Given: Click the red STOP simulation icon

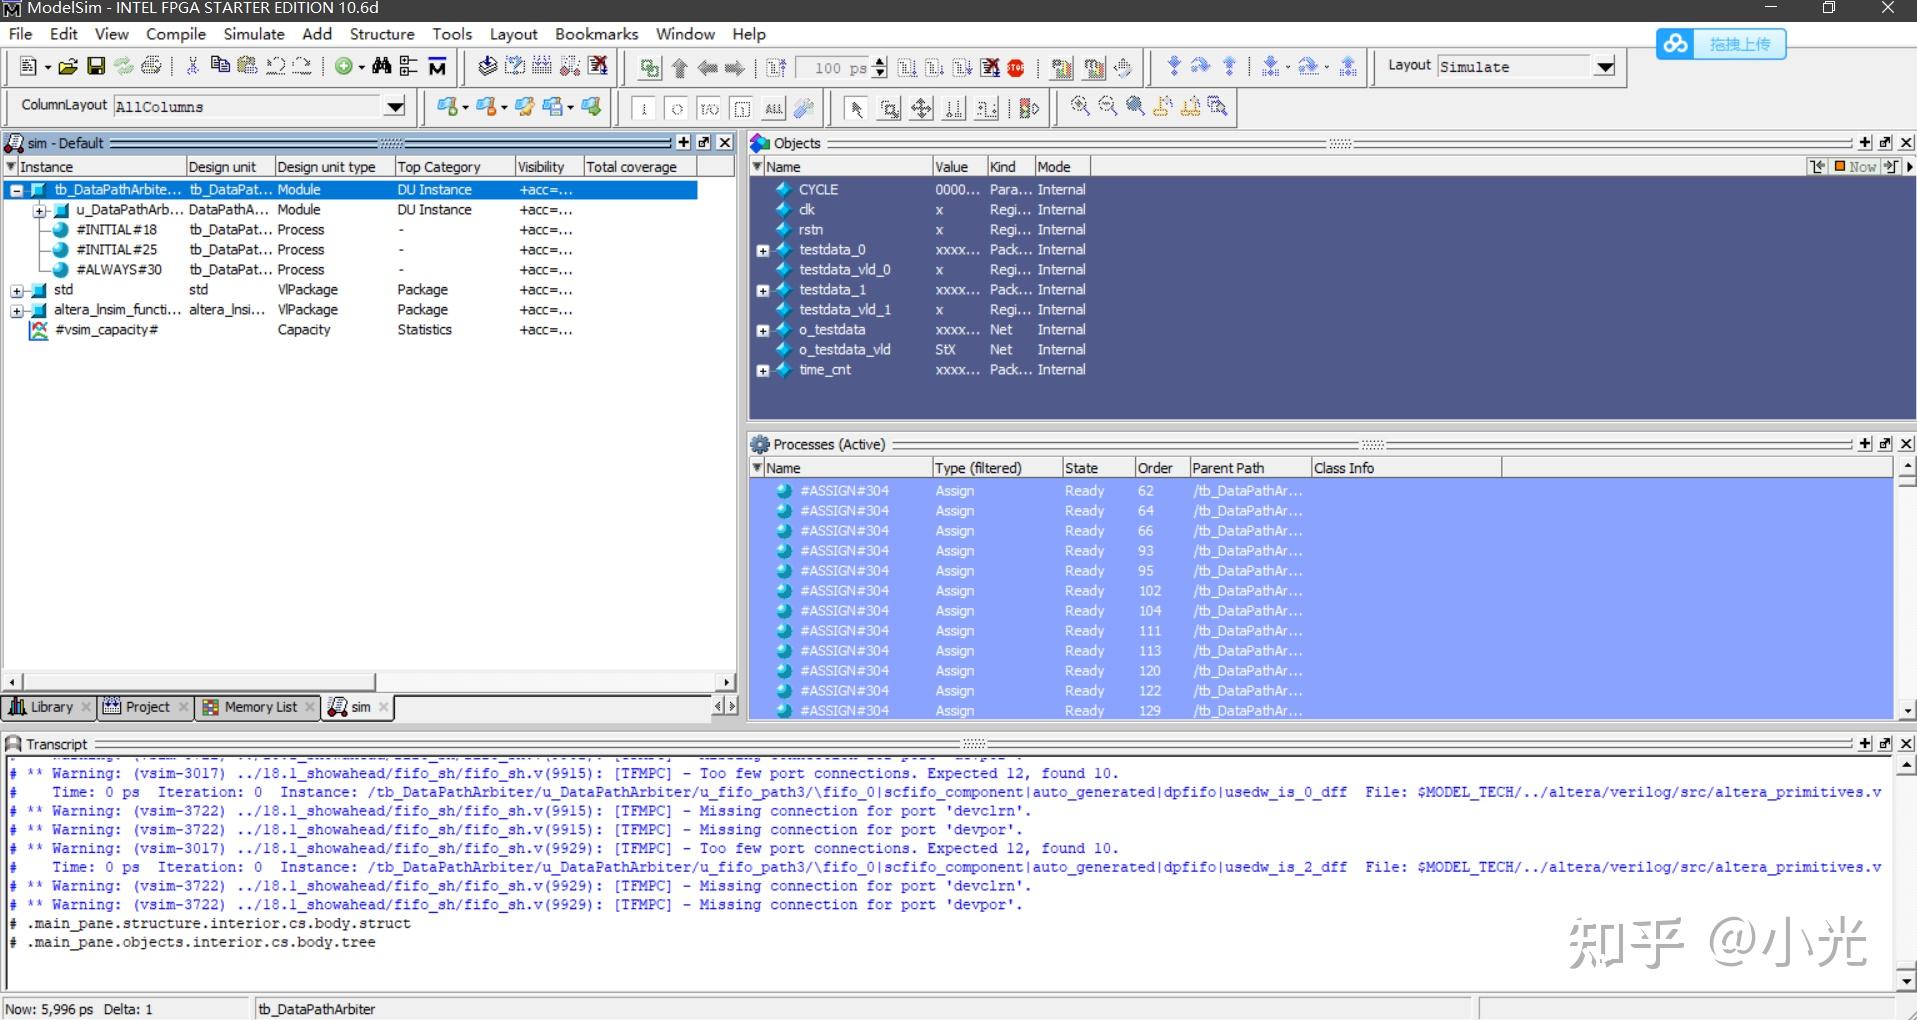Looking at the screenshot, I should [x=1016, y=68].
